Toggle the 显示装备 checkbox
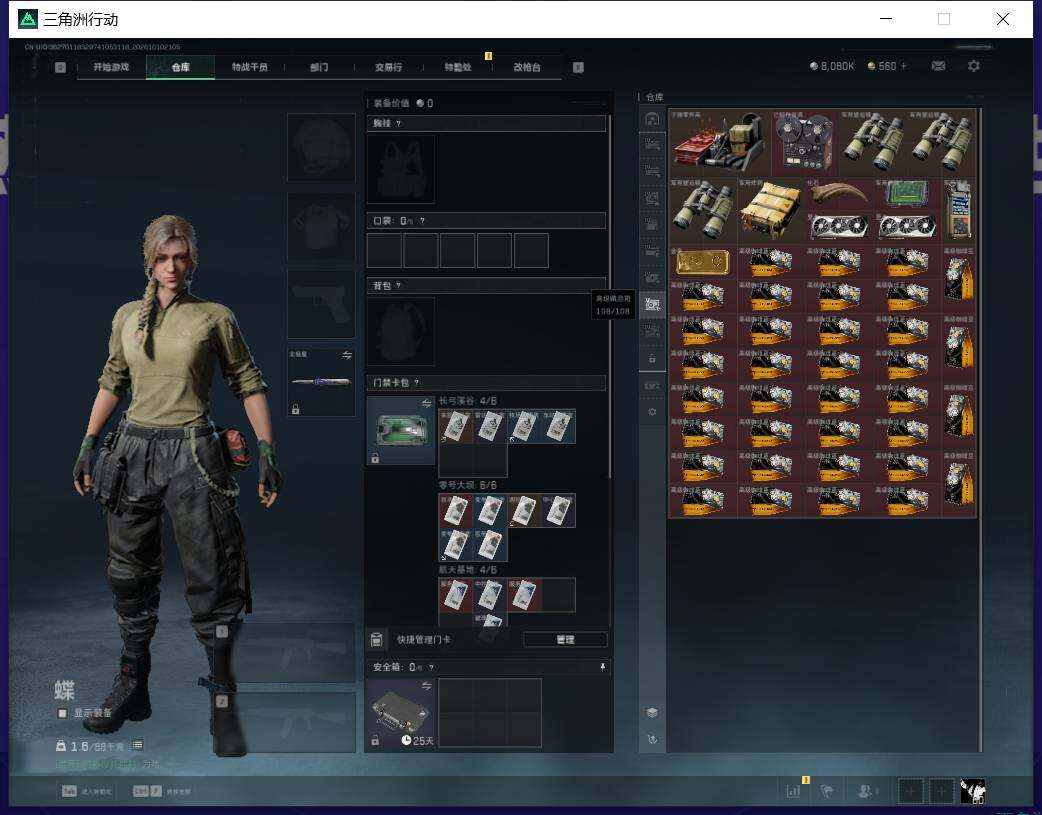Screen dimensions: 1042x815 tap(62, 713)
